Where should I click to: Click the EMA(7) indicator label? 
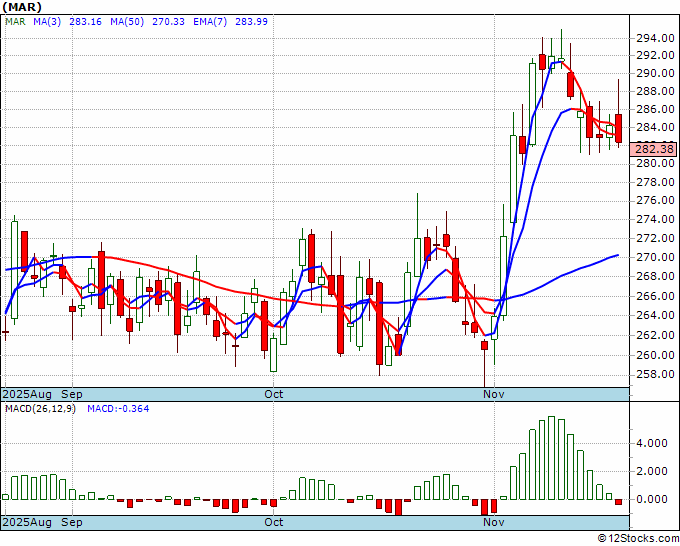(x=210, y=22)
